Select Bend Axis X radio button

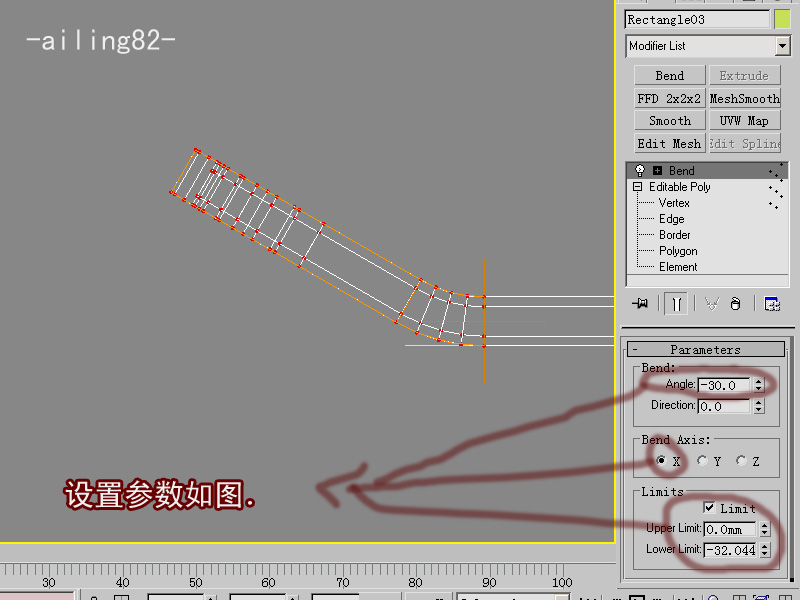pos(661,461)
